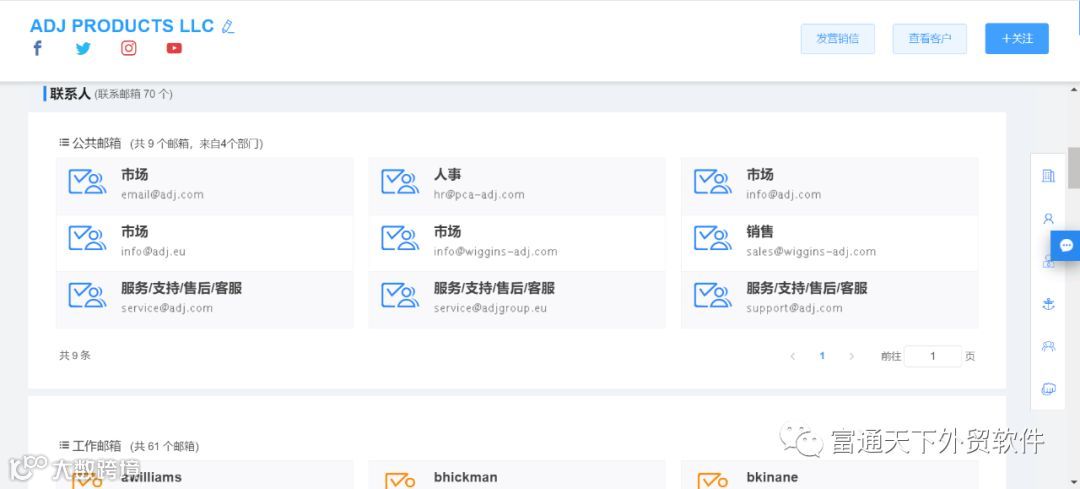Open the Instagram profile icon

tap(129, 48)
